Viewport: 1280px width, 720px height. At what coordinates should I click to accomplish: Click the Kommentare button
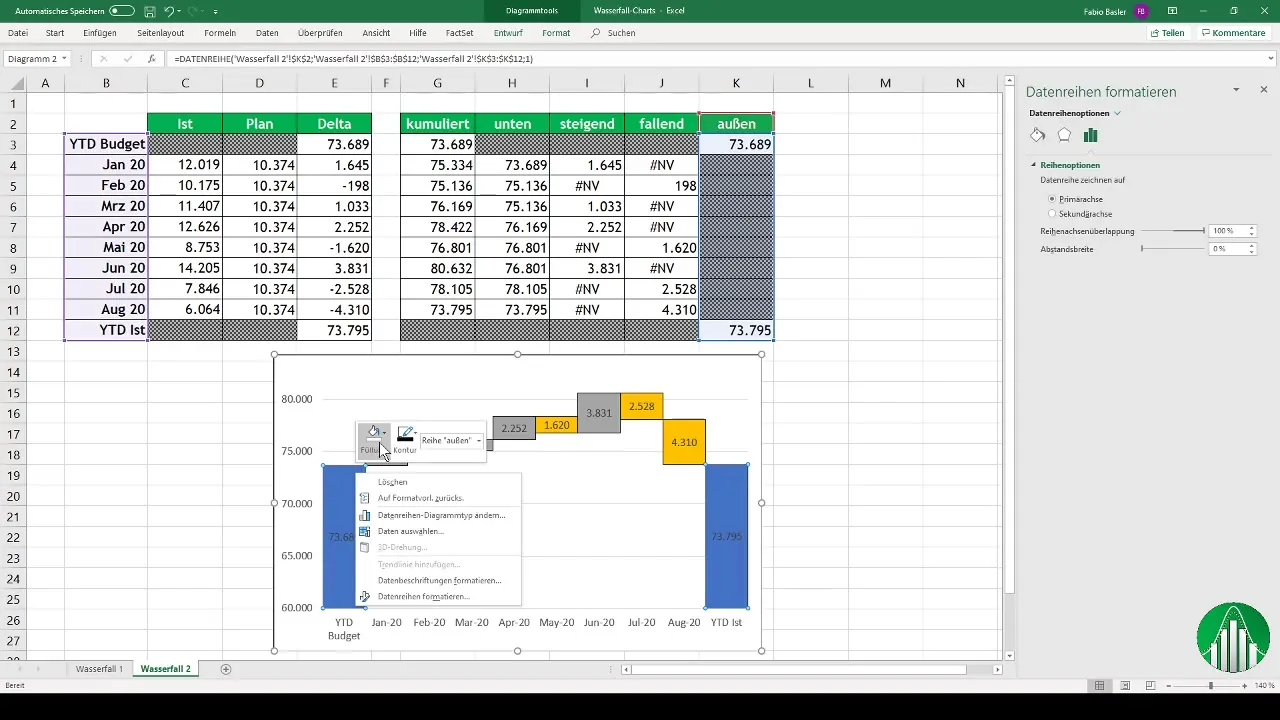click(x=1234, y=33)
